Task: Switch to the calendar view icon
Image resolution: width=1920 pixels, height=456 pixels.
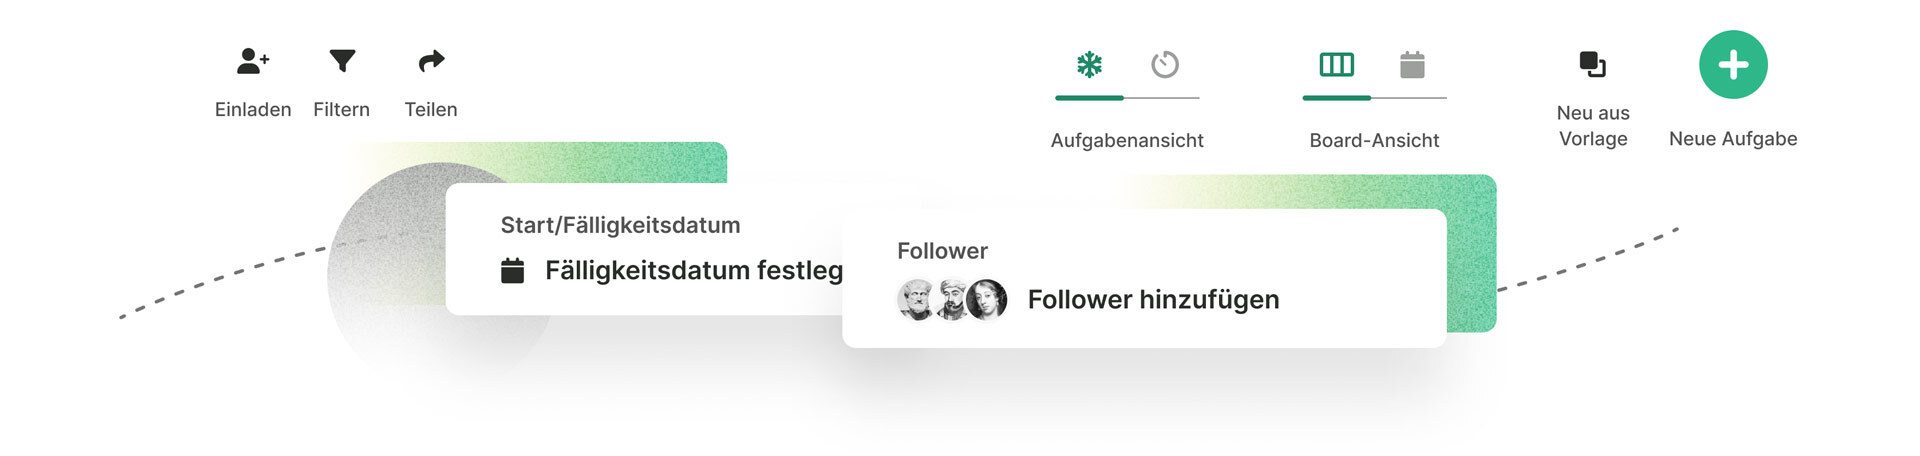Action: coord(1412,65)
